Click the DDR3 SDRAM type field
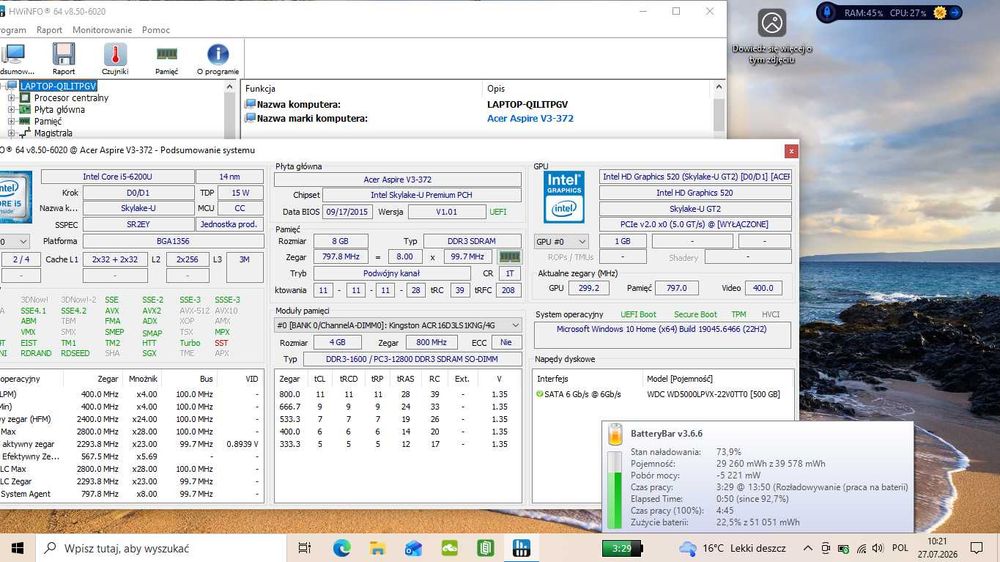The width and height of the screenshot is (1000, 562). pos(472,241)
